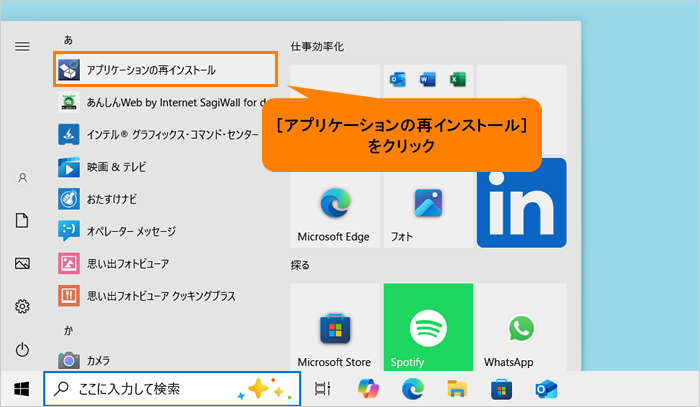Click the Windows Start button
This screenshot has height=407, width=700.
21,389
